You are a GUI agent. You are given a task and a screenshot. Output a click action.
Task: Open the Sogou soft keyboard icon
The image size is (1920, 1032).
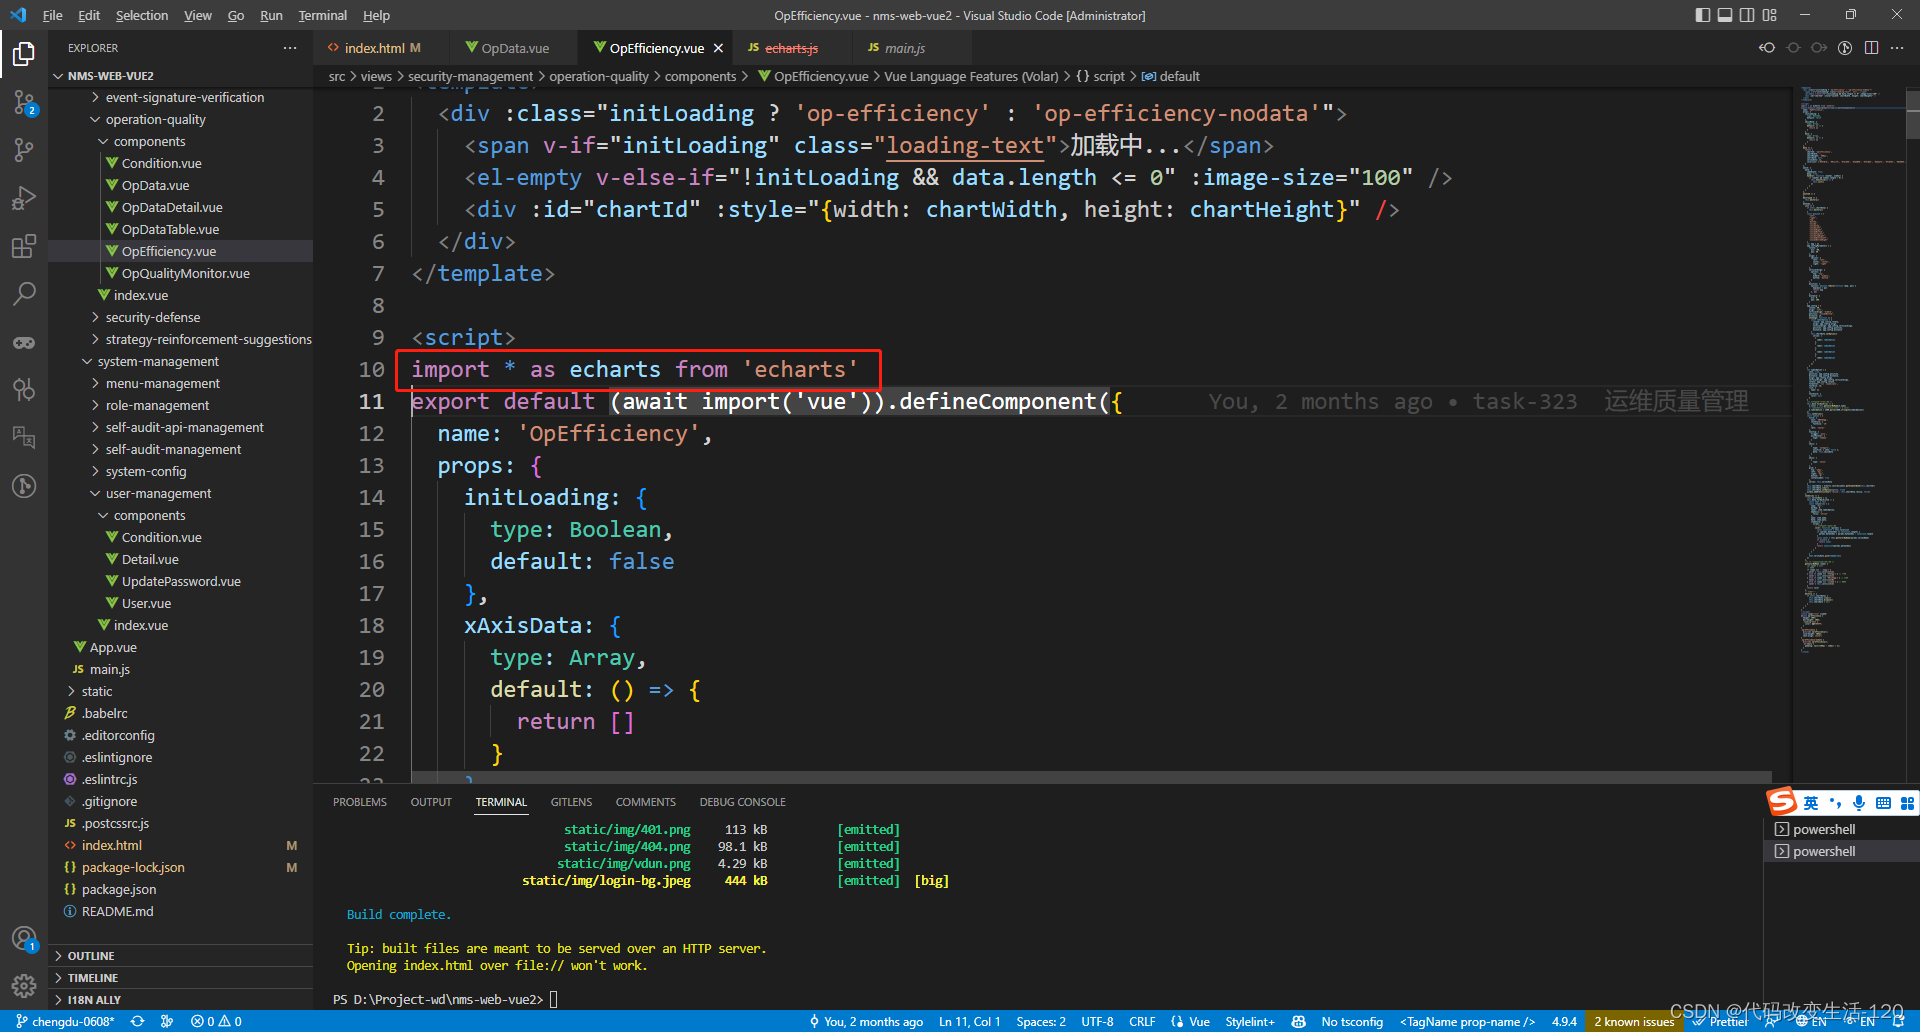[x=1883, y=803]
